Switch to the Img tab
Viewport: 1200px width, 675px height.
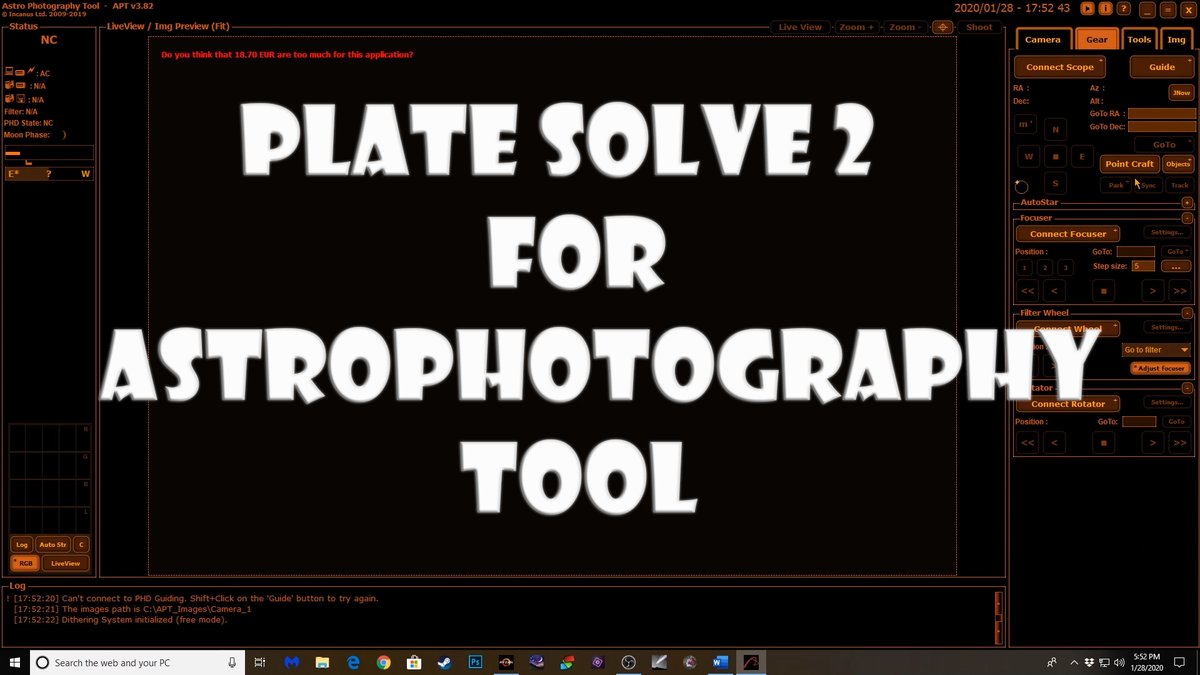1177,39
